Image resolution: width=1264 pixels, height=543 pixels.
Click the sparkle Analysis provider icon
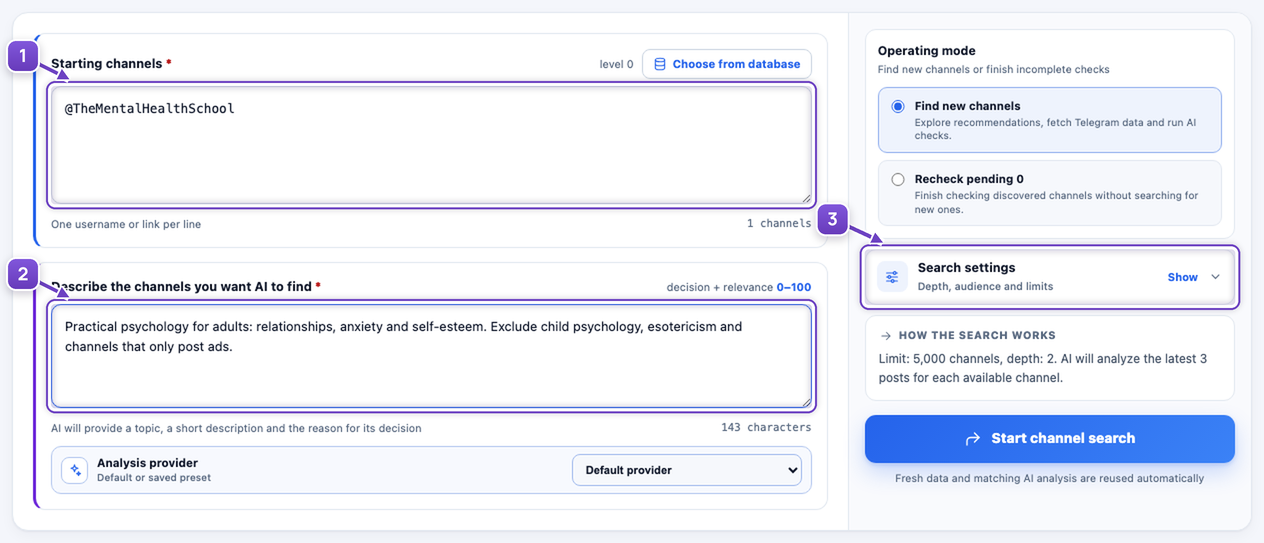point(75,470)
